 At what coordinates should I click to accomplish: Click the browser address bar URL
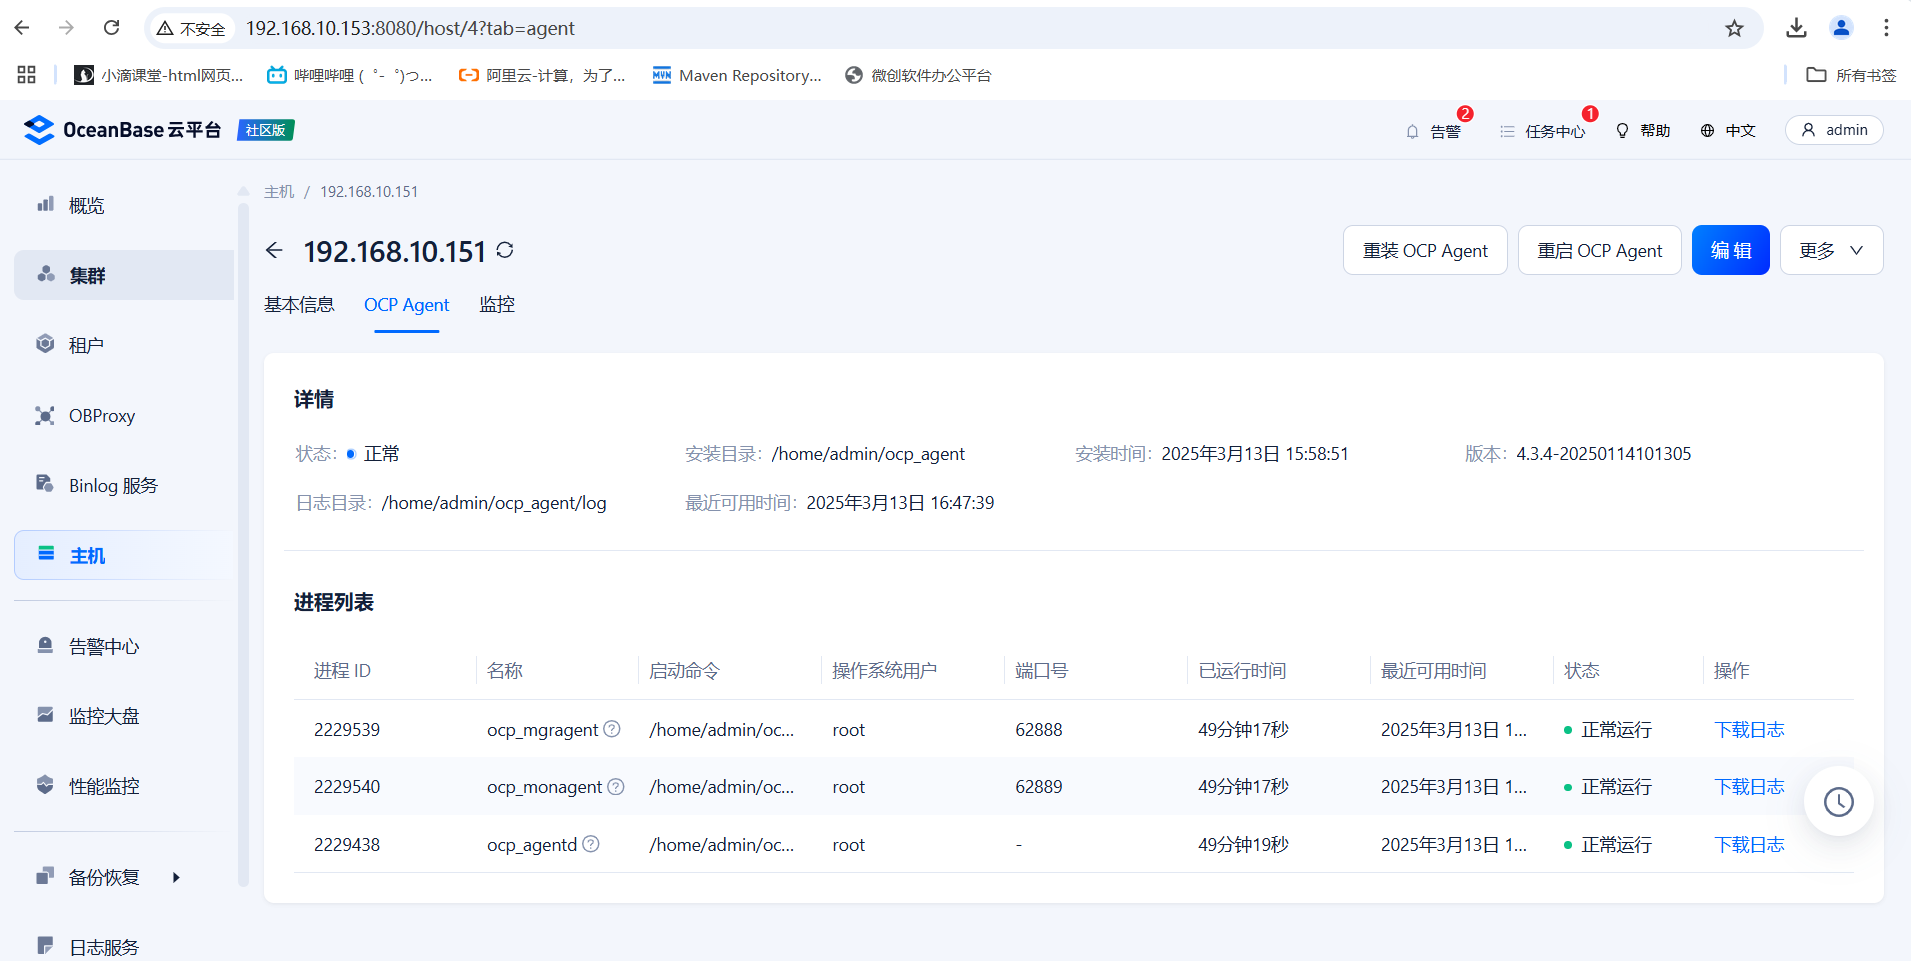click(x=410, y=28)
